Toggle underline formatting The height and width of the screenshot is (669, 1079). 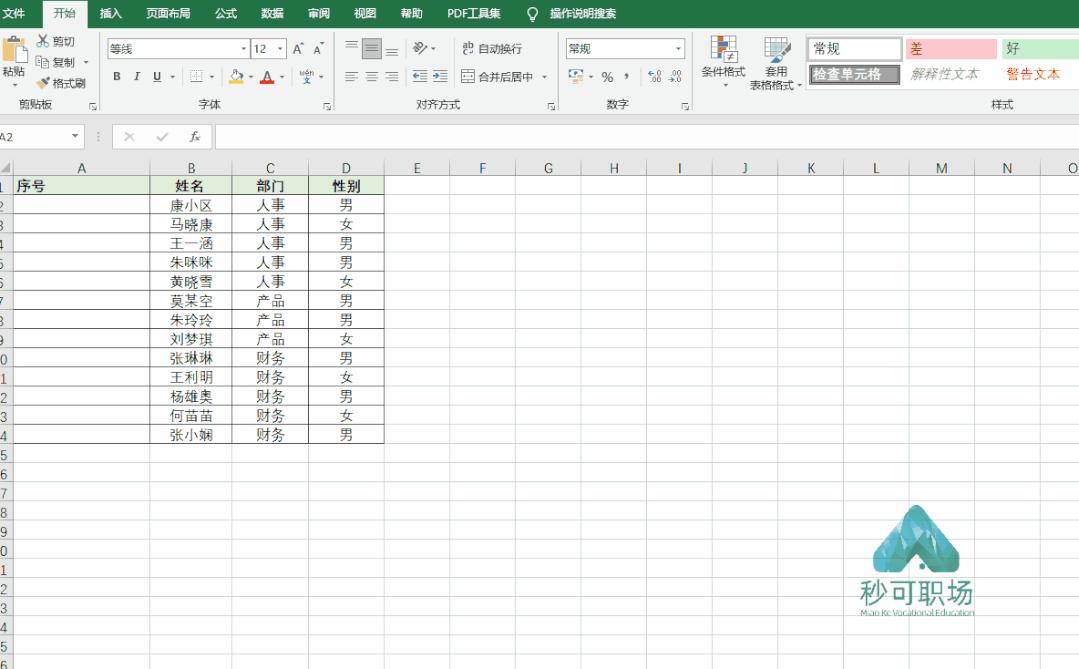click(x=156, y=75)
